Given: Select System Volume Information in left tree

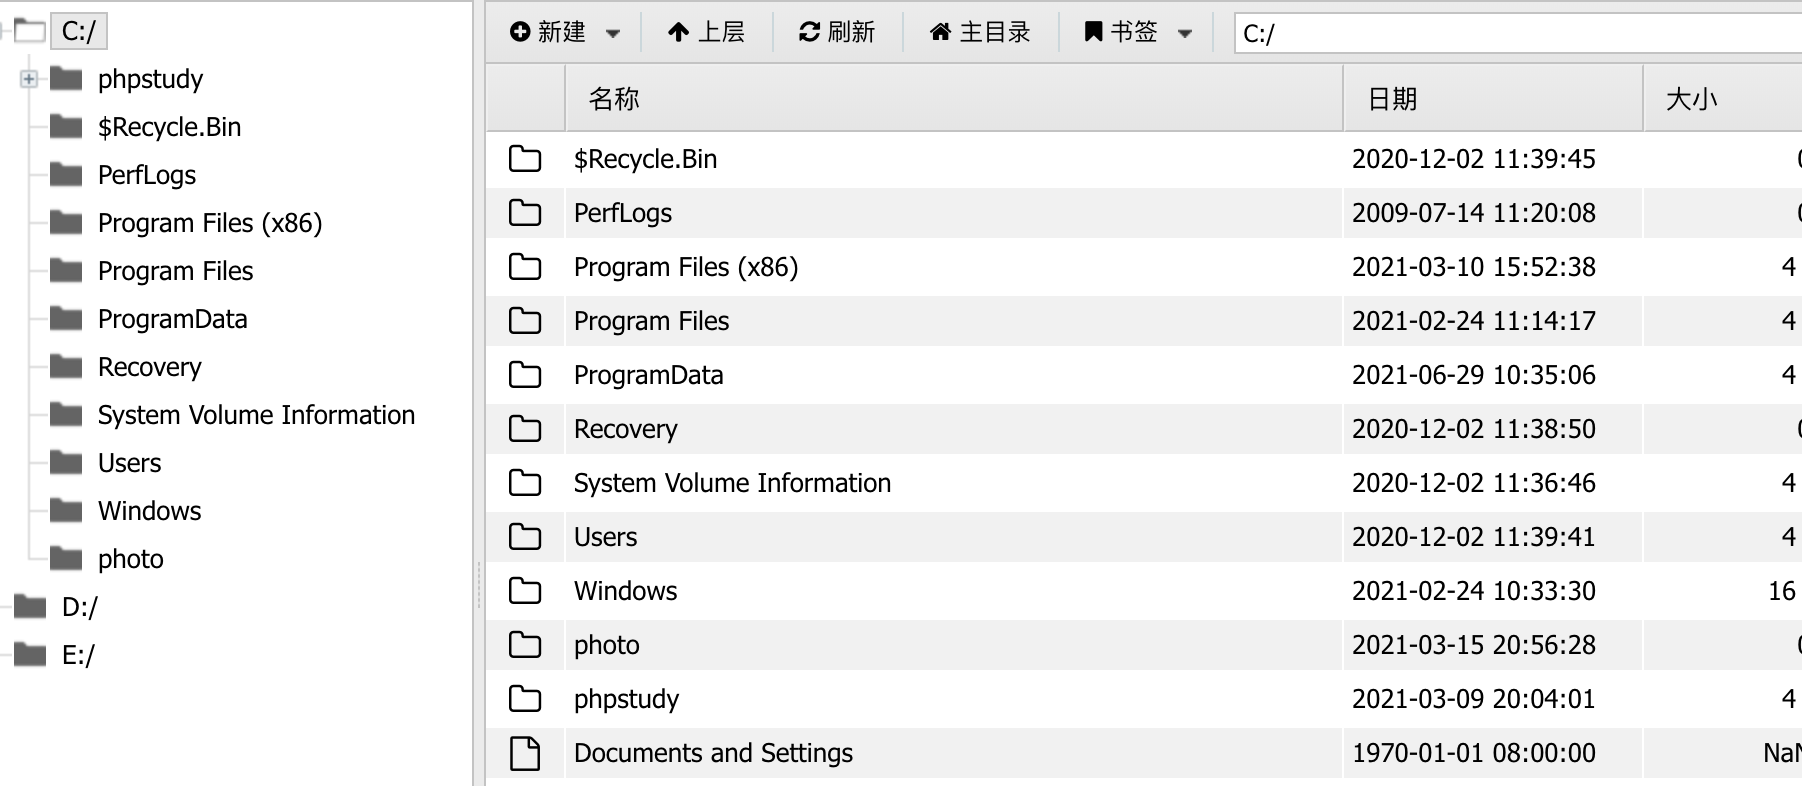Looking at the screenshot, I should tap(256, 415).
